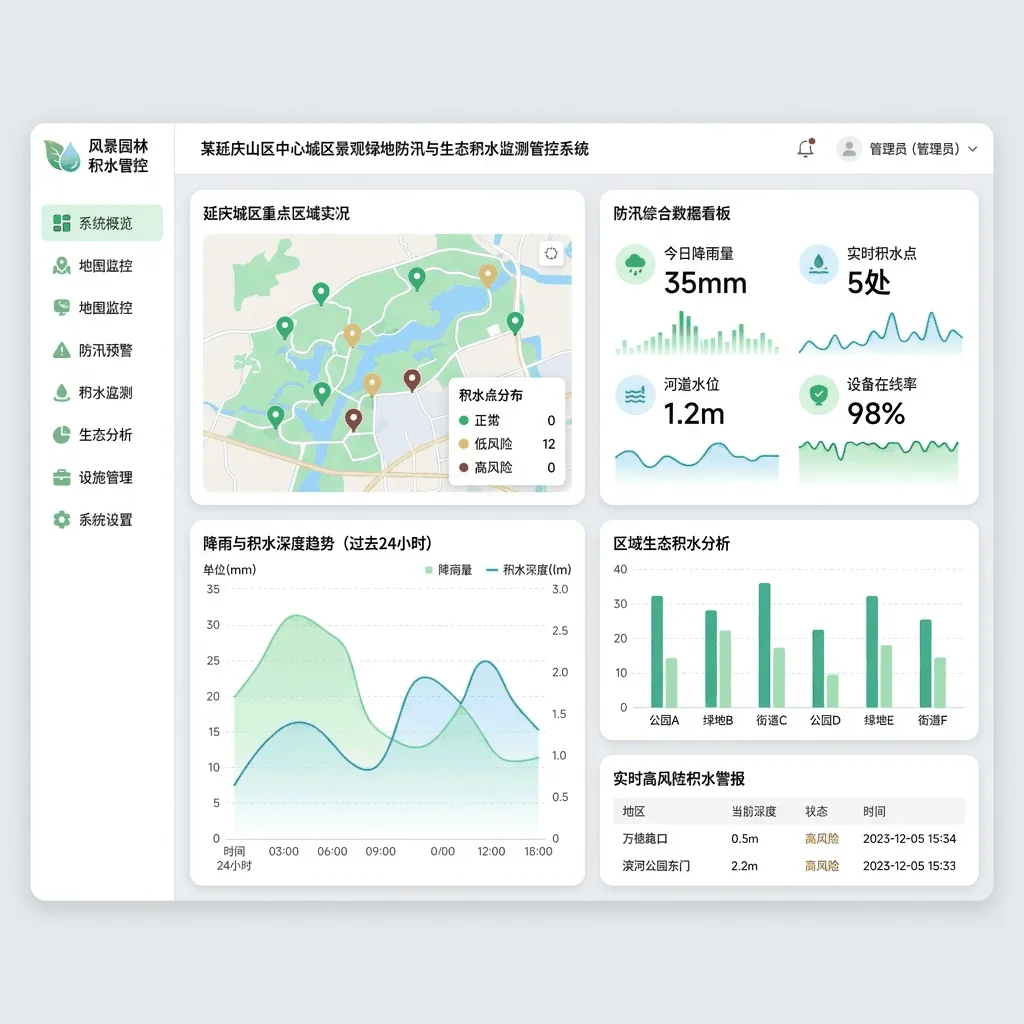This screenshot has height=1024, width=1024.
Task: Click the 生态分析 pie chart icon
Action: (61, 435)
